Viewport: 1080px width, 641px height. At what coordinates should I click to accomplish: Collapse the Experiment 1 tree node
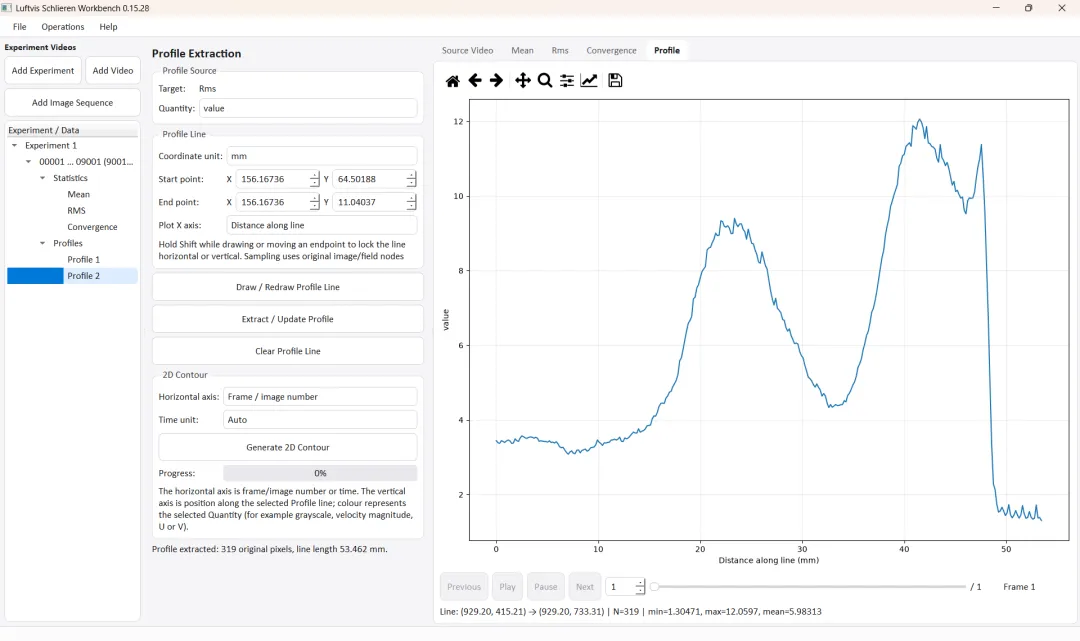pos(14,145)
